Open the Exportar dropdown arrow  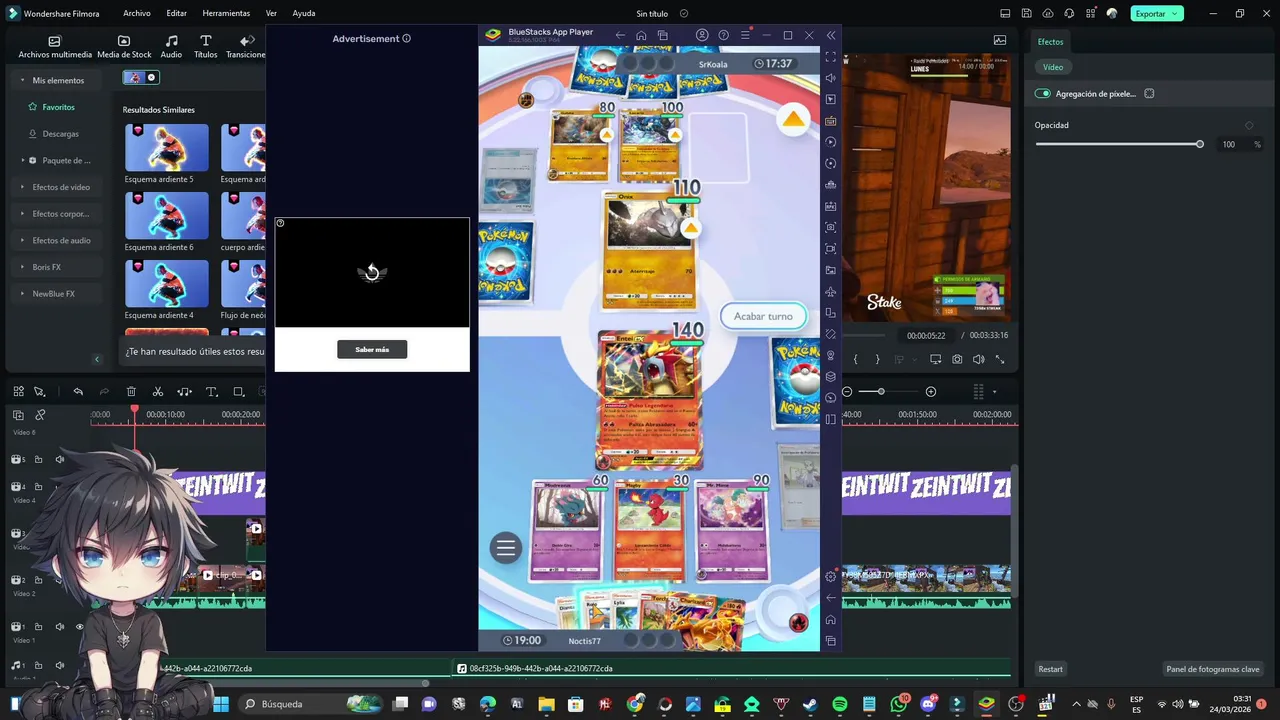(x=1176, y=14)
